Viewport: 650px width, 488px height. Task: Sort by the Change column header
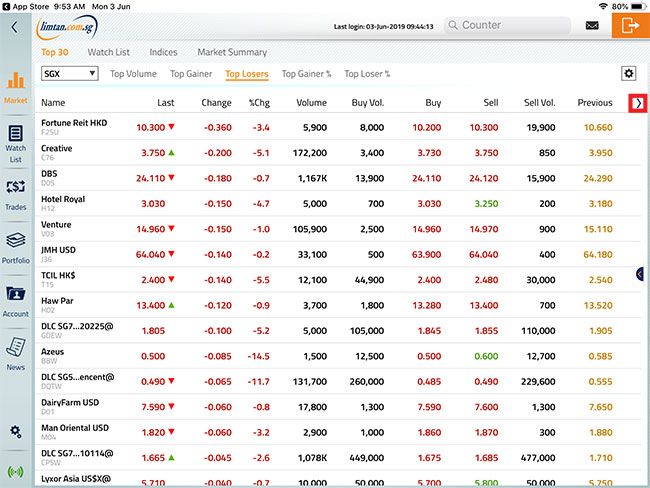[x=216, y=103]
